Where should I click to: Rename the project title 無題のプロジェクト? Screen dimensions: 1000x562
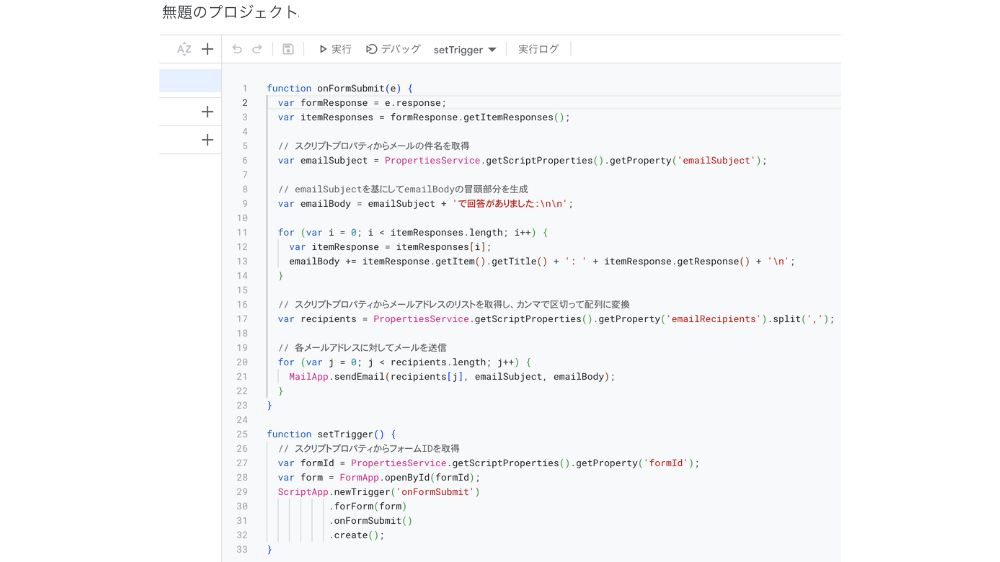click(x=230, y=13)
